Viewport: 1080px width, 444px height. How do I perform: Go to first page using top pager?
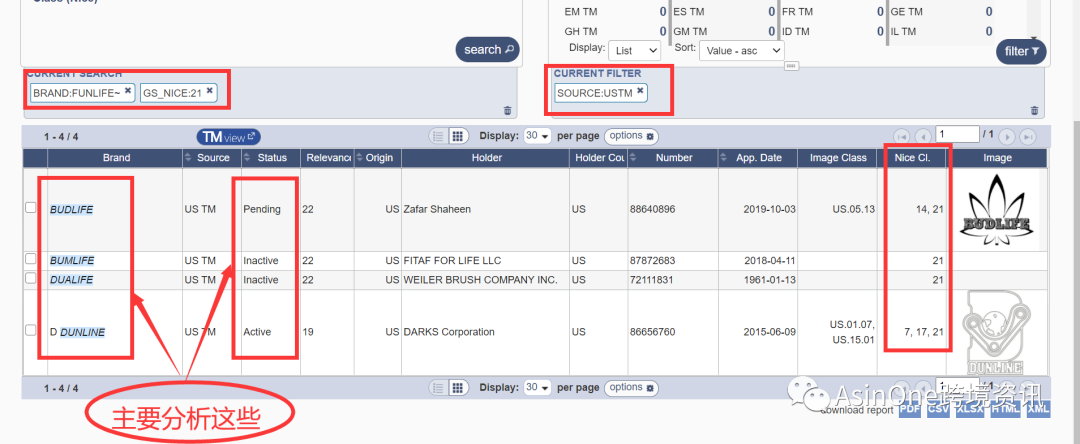(x=902, y=136)
